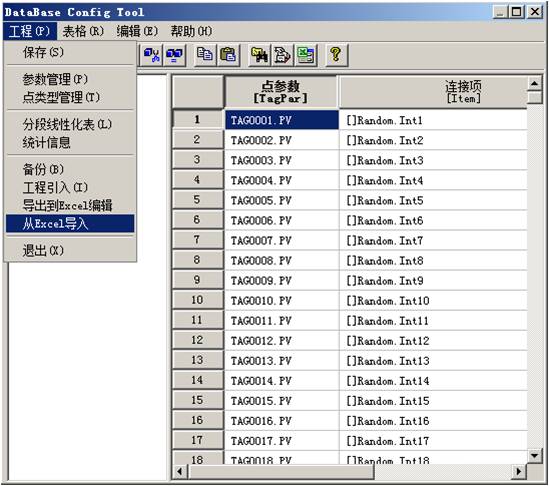Click the Paste clipboard toolbar icon
549x486 pixels.
pos(228,55)
